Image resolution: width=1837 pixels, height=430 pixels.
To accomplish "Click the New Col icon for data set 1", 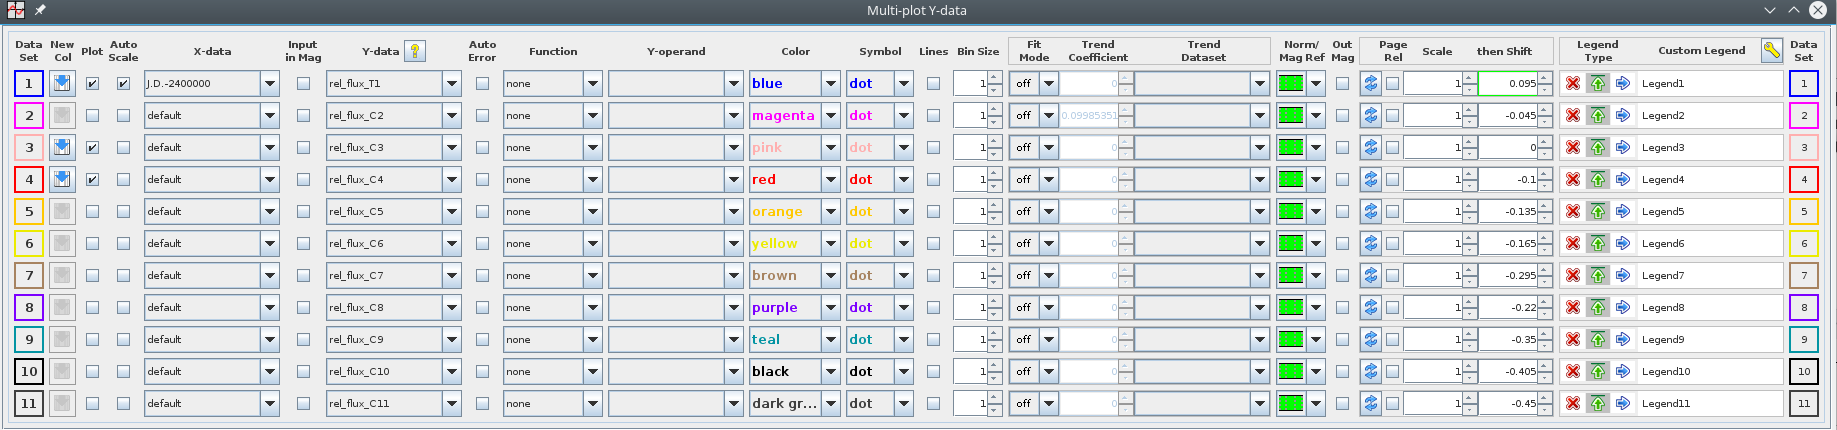I will coord(62,83).
